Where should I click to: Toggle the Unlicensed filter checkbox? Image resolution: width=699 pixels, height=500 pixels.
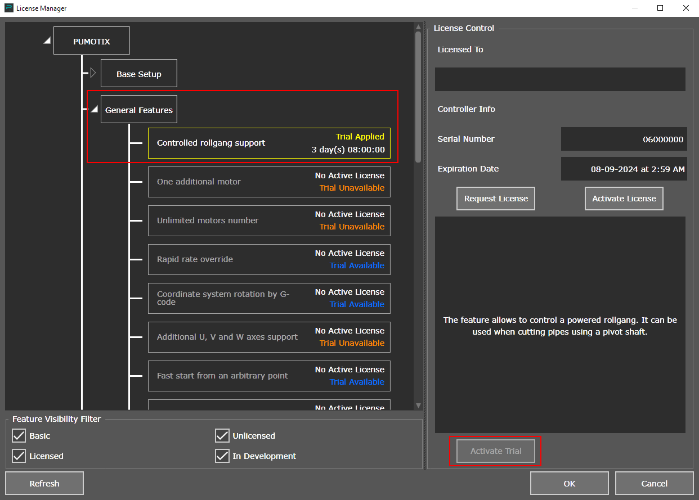coord(223,436)
